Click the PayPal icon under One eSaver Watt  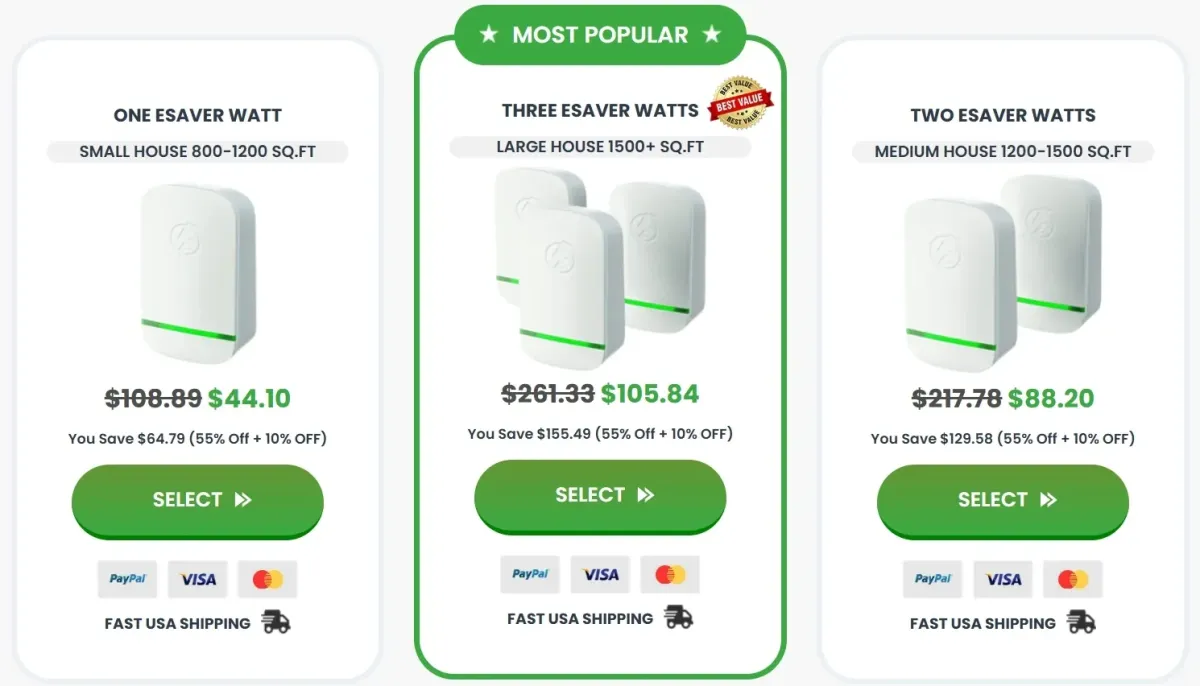coord(127,579)
